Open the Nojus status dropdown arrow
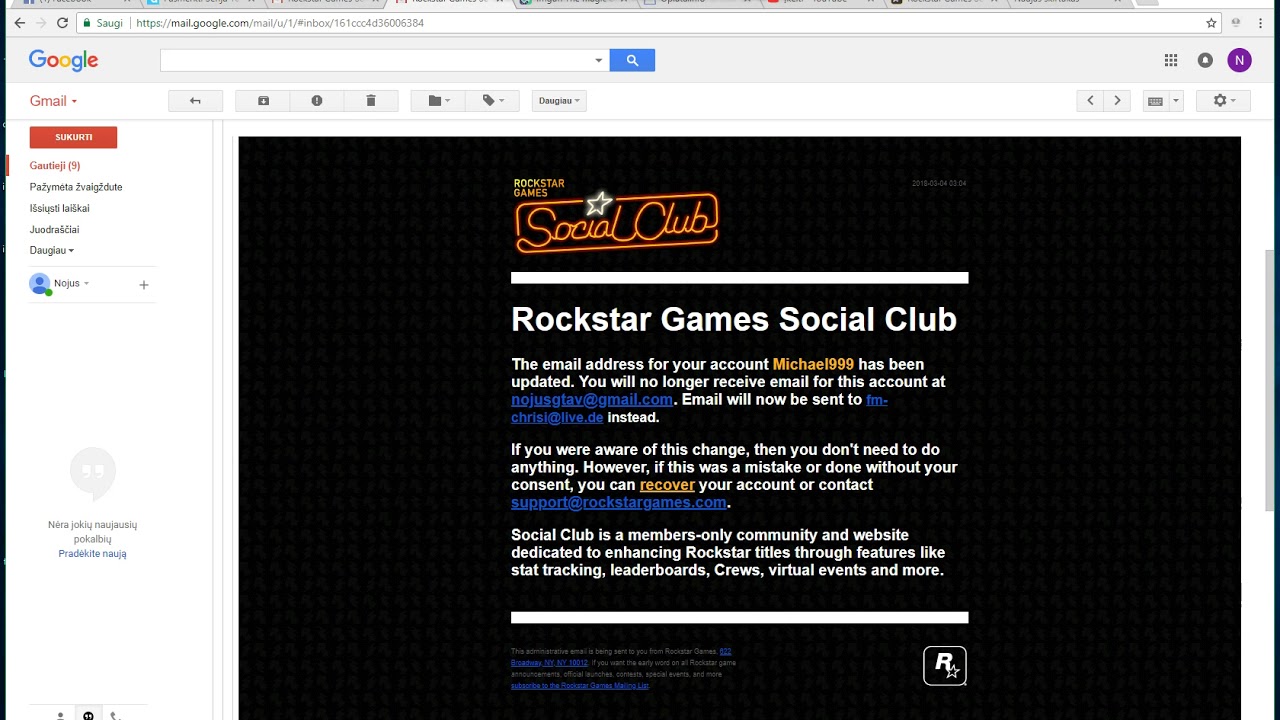The width and height of the screenshot is (1280, 720). coord(87,284)
